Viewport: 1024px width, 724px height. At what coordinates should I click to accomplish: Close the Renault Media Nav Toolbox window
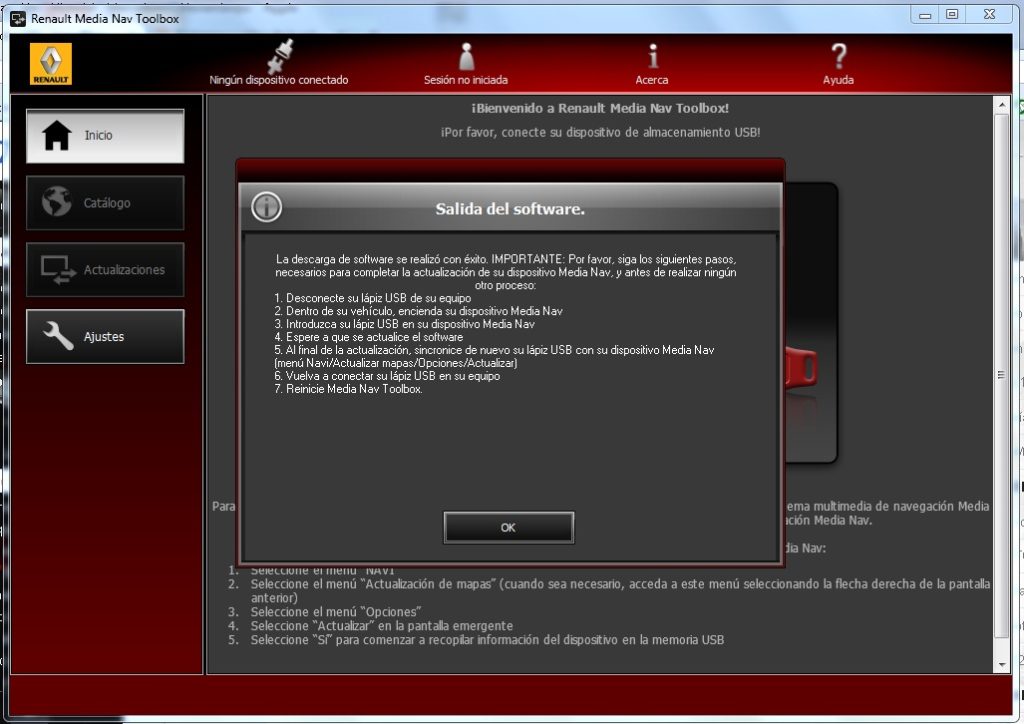click(989, 14)
